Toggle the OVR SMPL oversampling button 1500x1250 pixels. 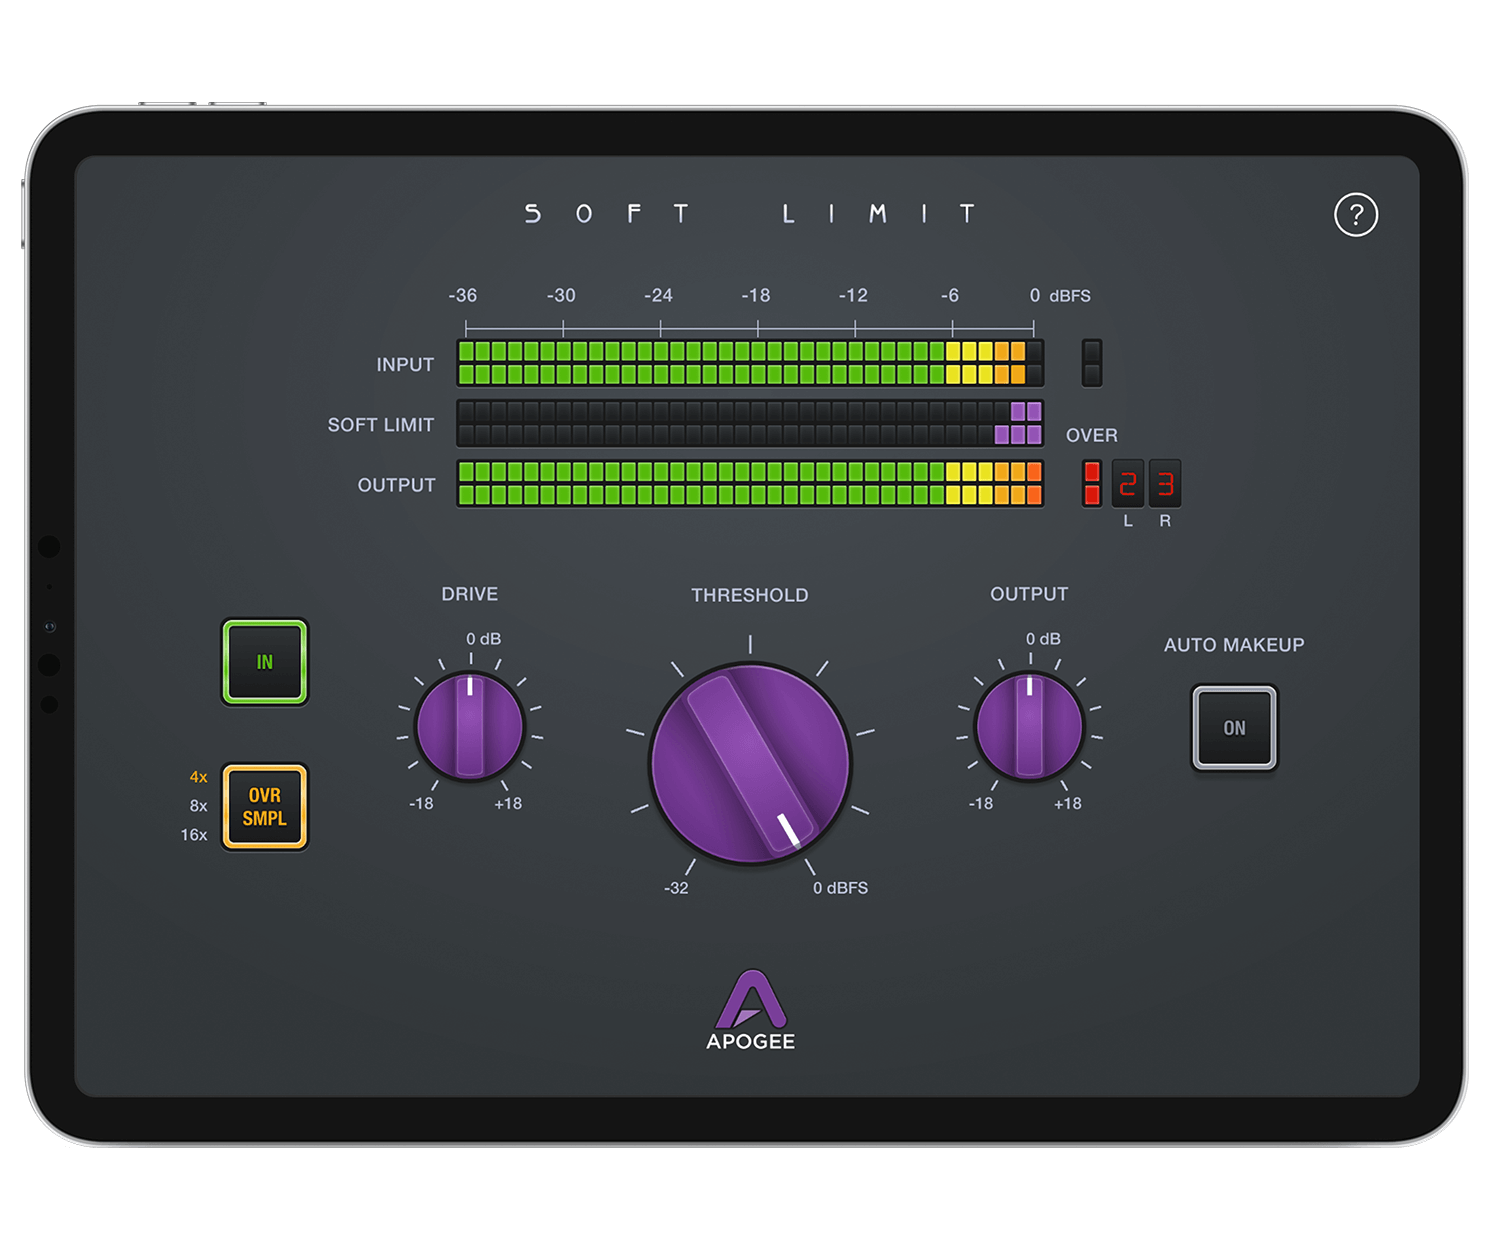pyautogui.click(x=263, y=807)
